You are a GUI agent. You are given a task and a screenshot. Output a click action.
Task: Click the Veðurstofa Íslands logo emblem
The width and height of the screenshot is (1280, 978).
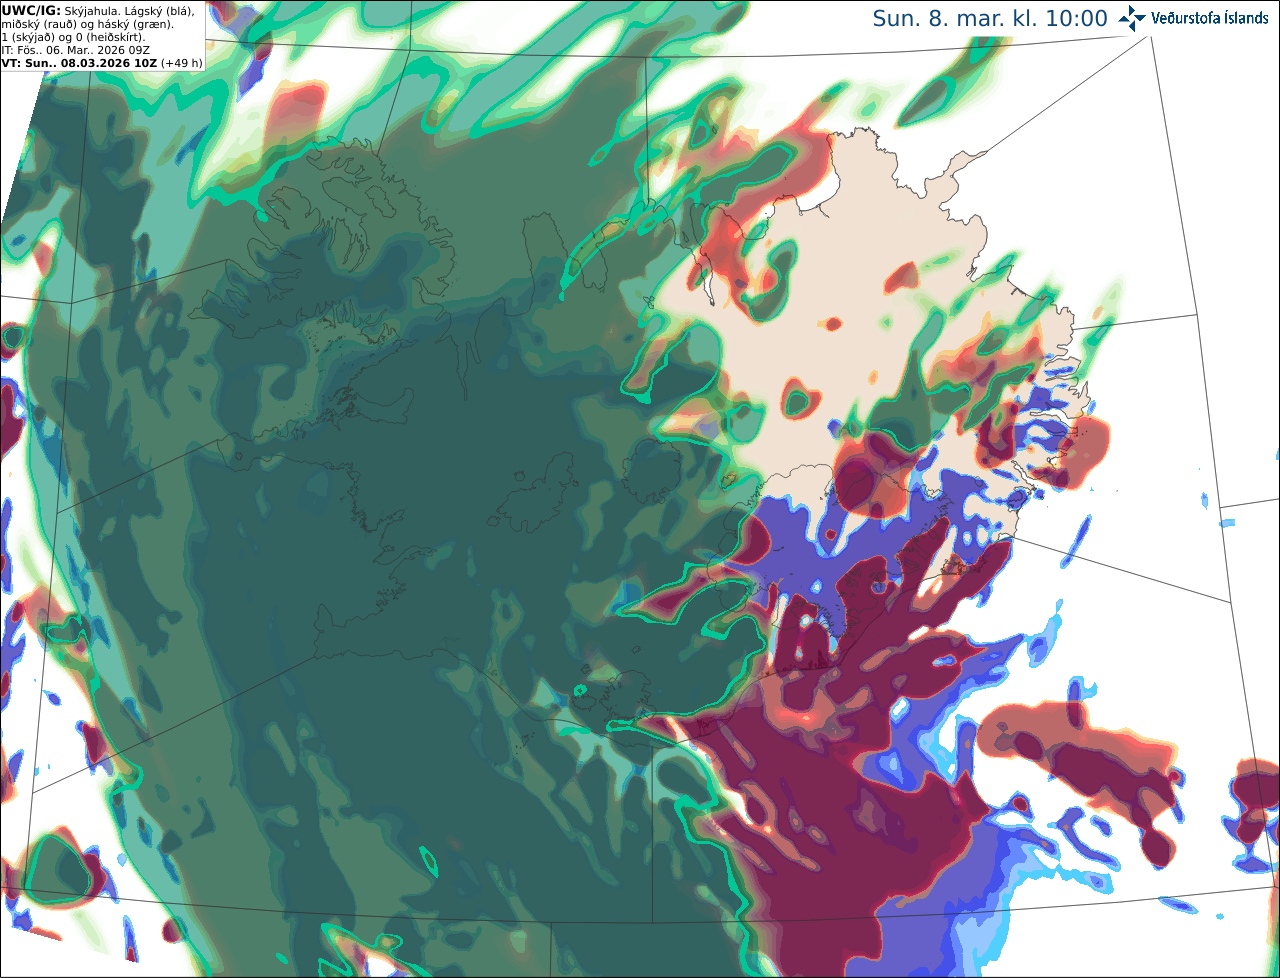pos(1132,18)
